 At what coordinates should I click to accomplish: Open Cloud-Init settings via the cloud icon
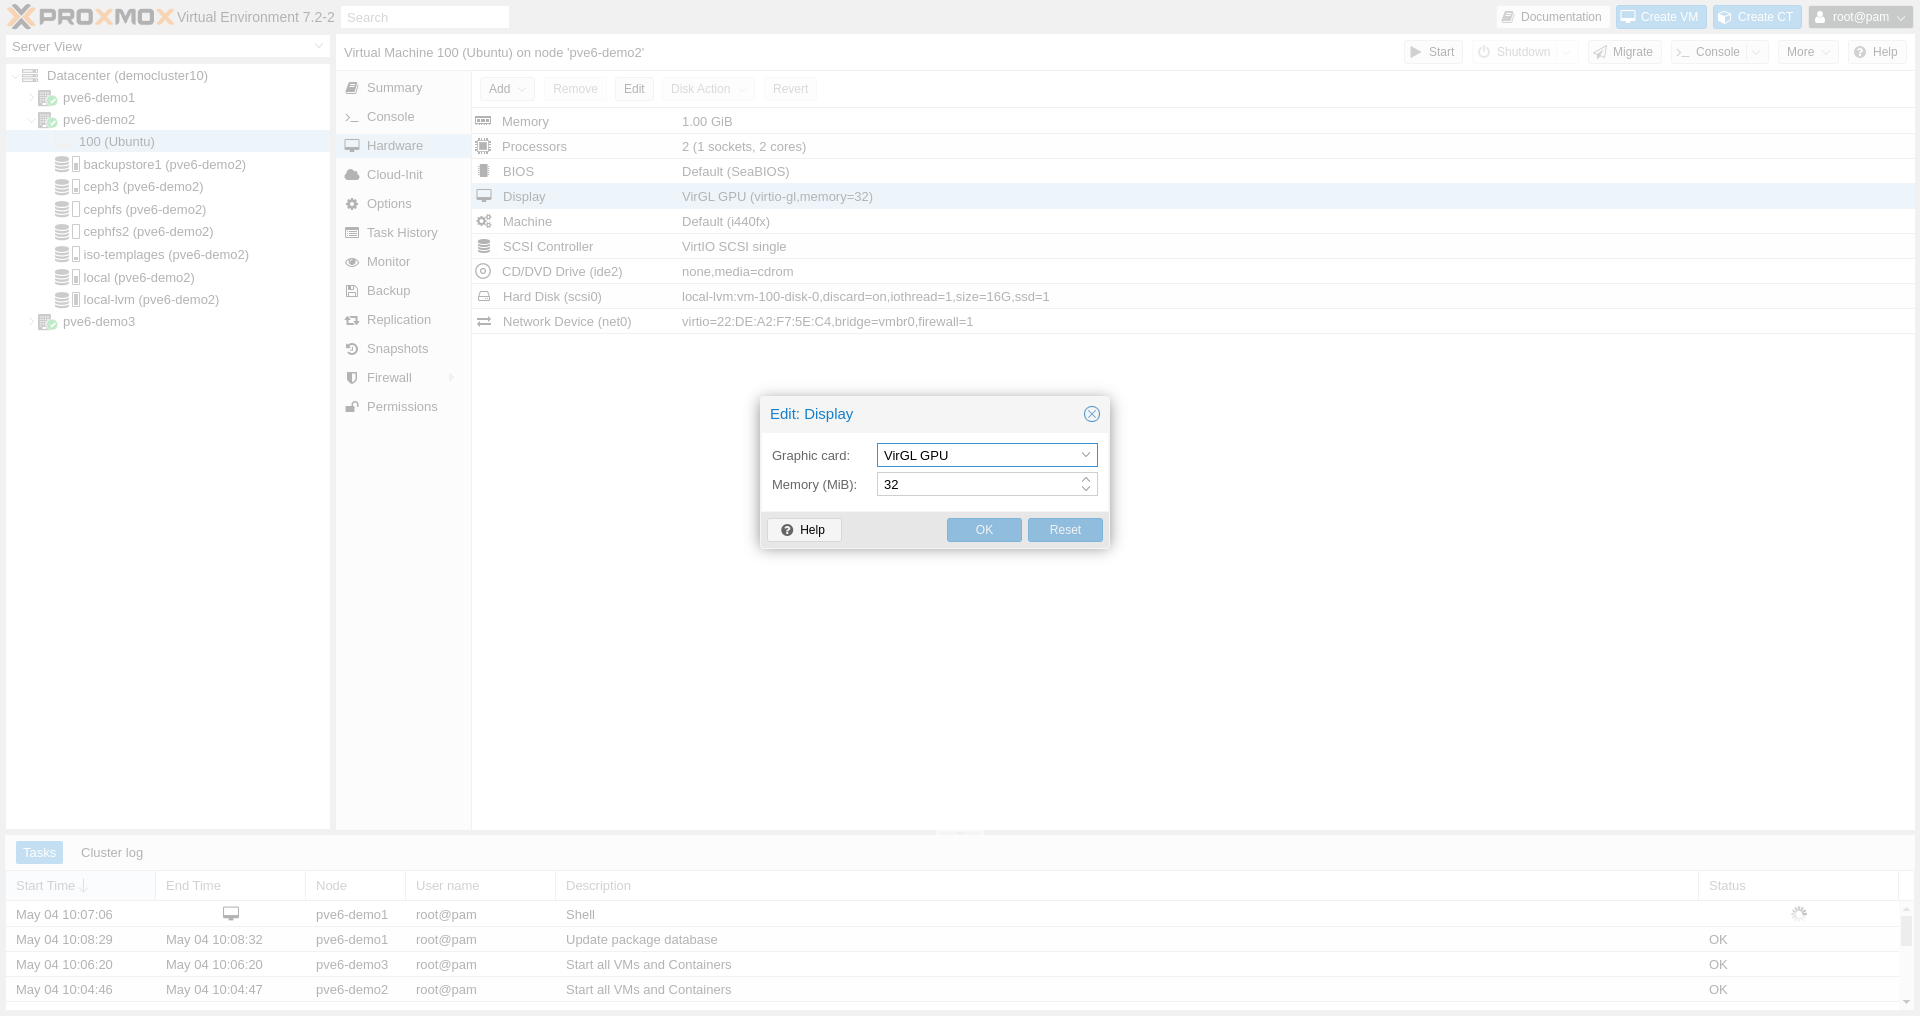[x=352, y=174]
